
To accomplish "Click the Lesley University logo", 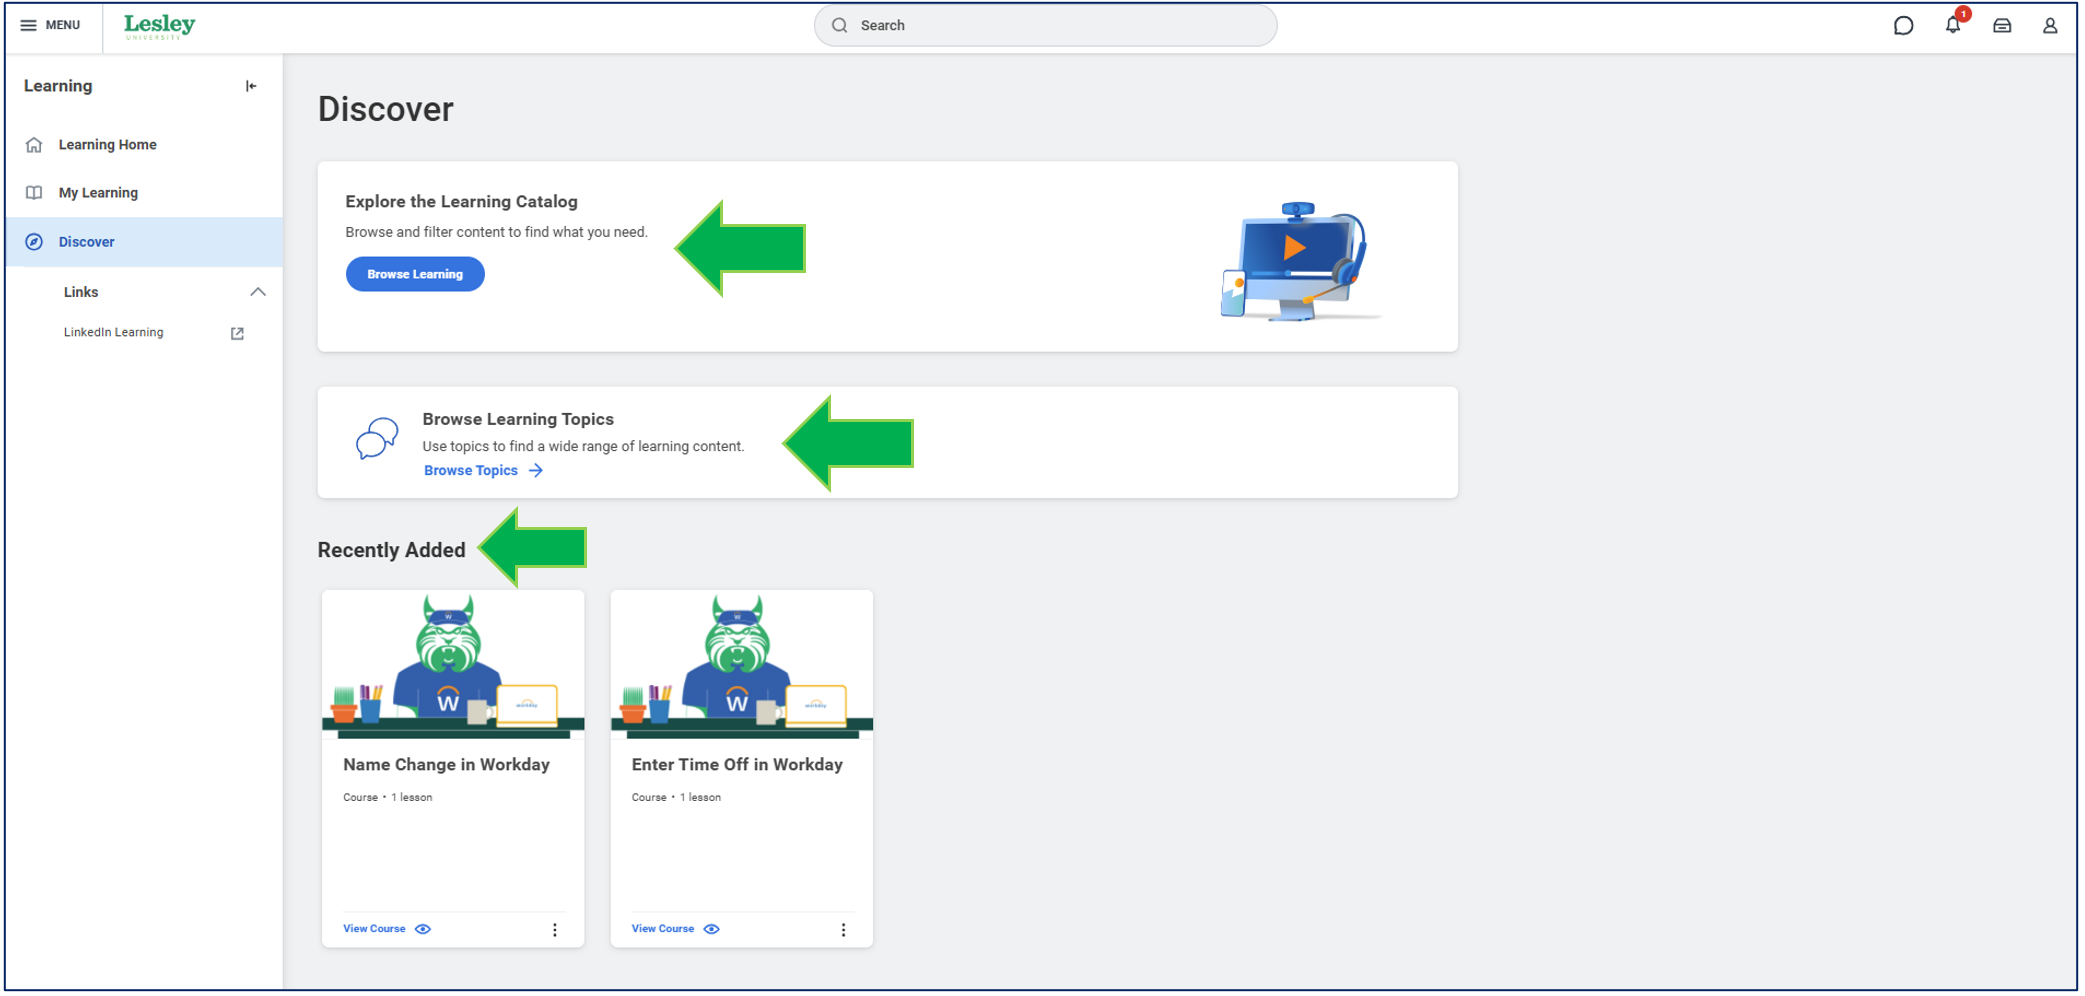I will click(160, 26).
